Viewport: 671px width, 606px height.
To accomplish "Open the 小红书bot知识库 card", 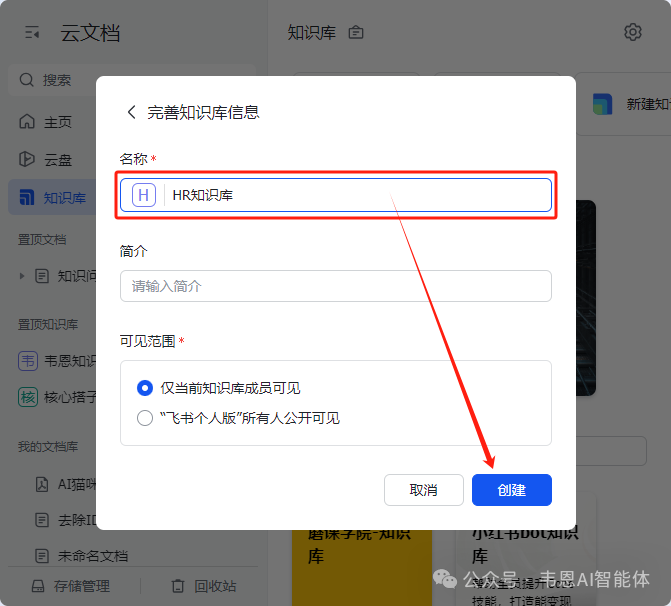I will 526,568.
